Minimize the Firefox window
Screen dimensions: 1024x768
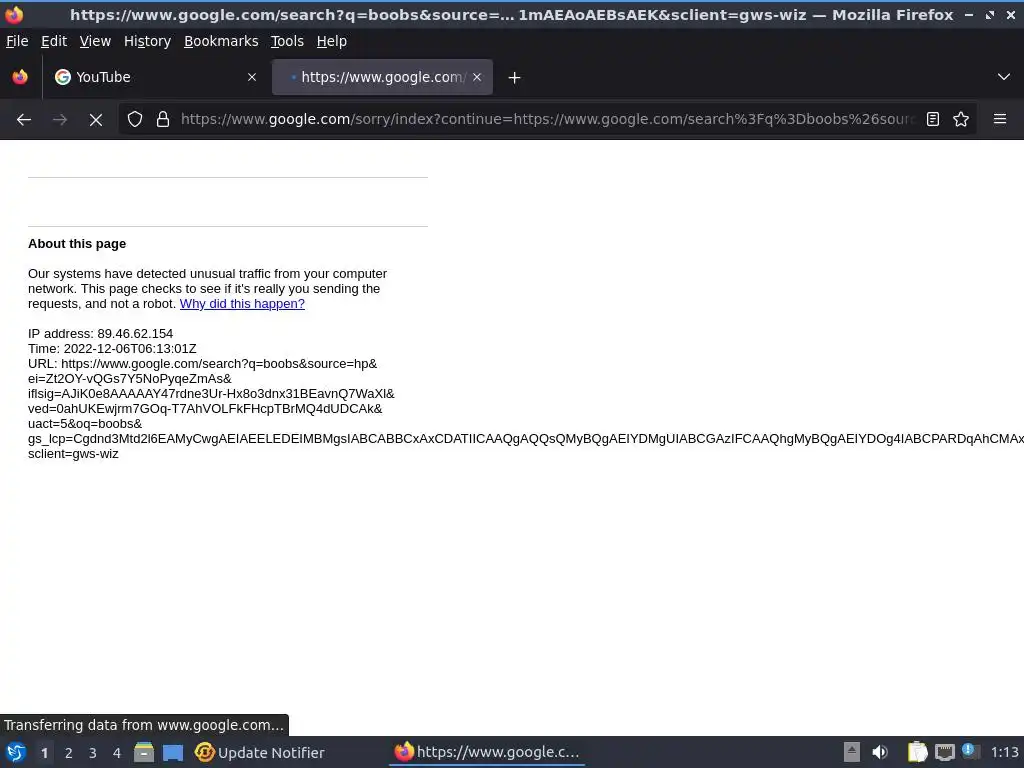coord(969,14)
